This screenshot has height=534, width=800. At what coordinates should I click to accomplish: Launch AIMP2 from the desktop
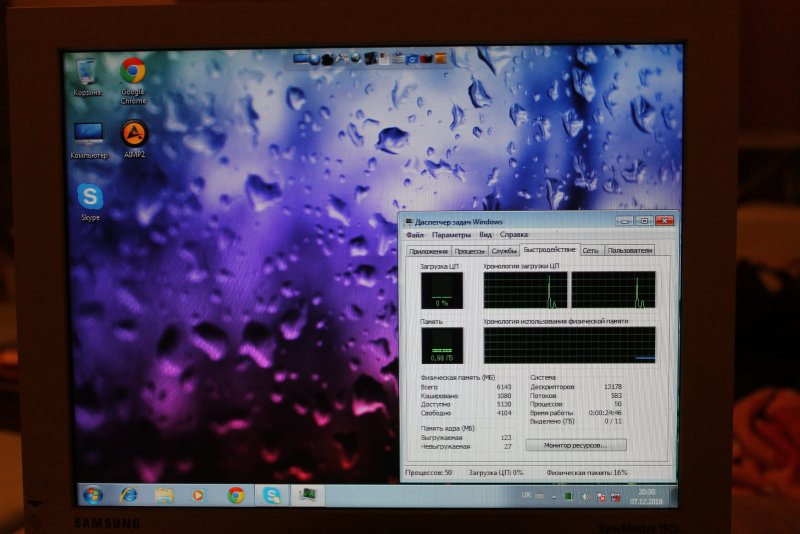(134, 136)
